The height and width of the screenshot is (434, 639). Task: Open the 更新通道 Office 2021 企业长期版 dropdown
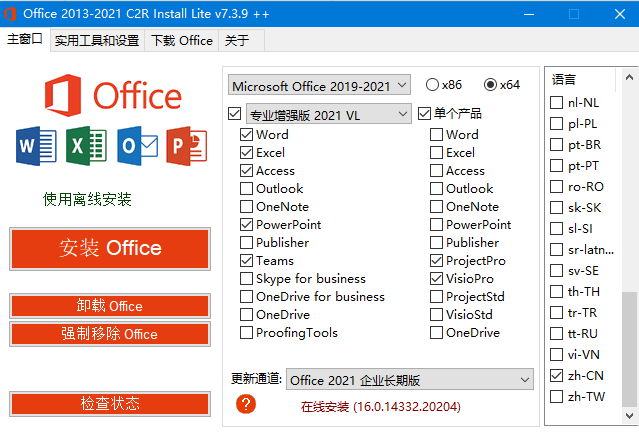click(x=410, y=379)
